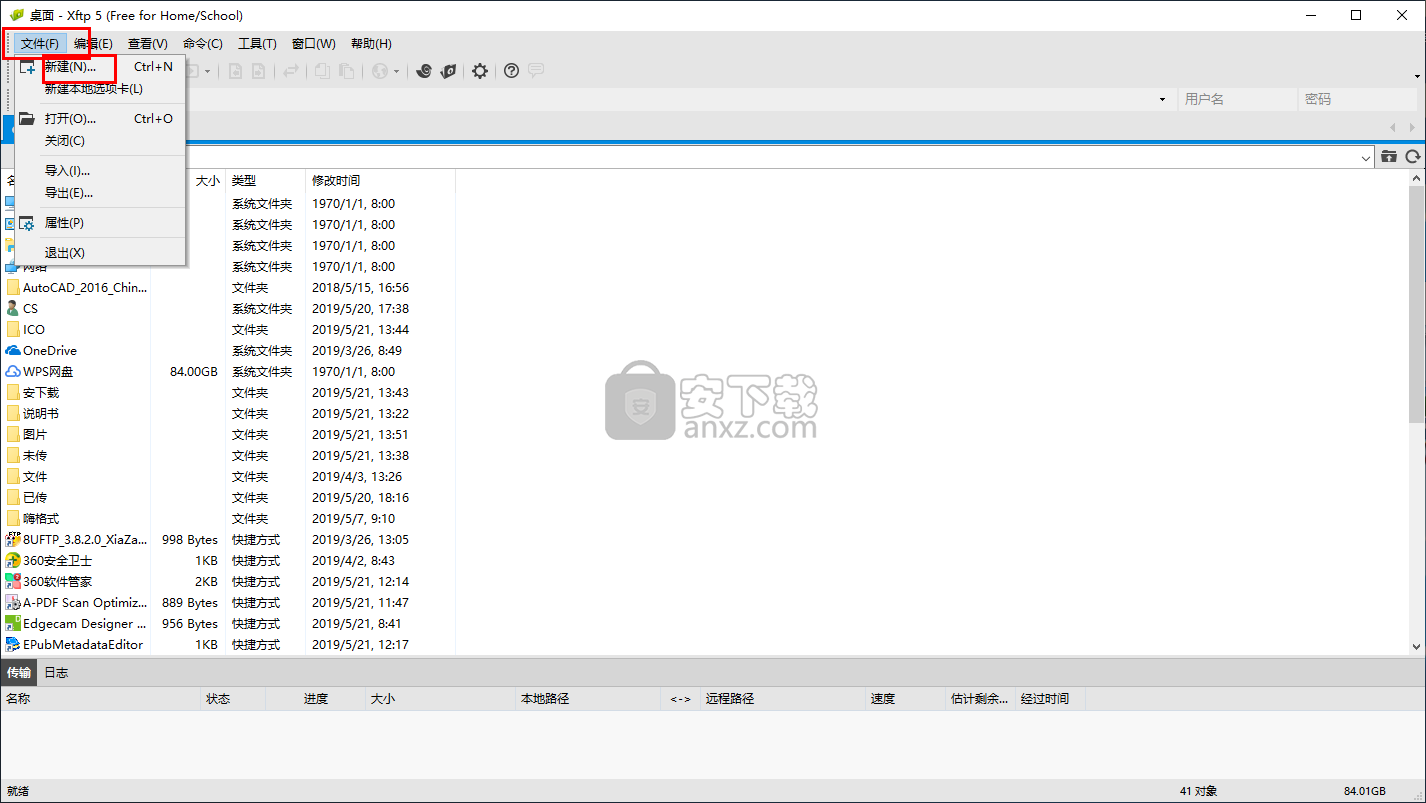Choose 关闭(C) menu entry

[x=100, y=141]
